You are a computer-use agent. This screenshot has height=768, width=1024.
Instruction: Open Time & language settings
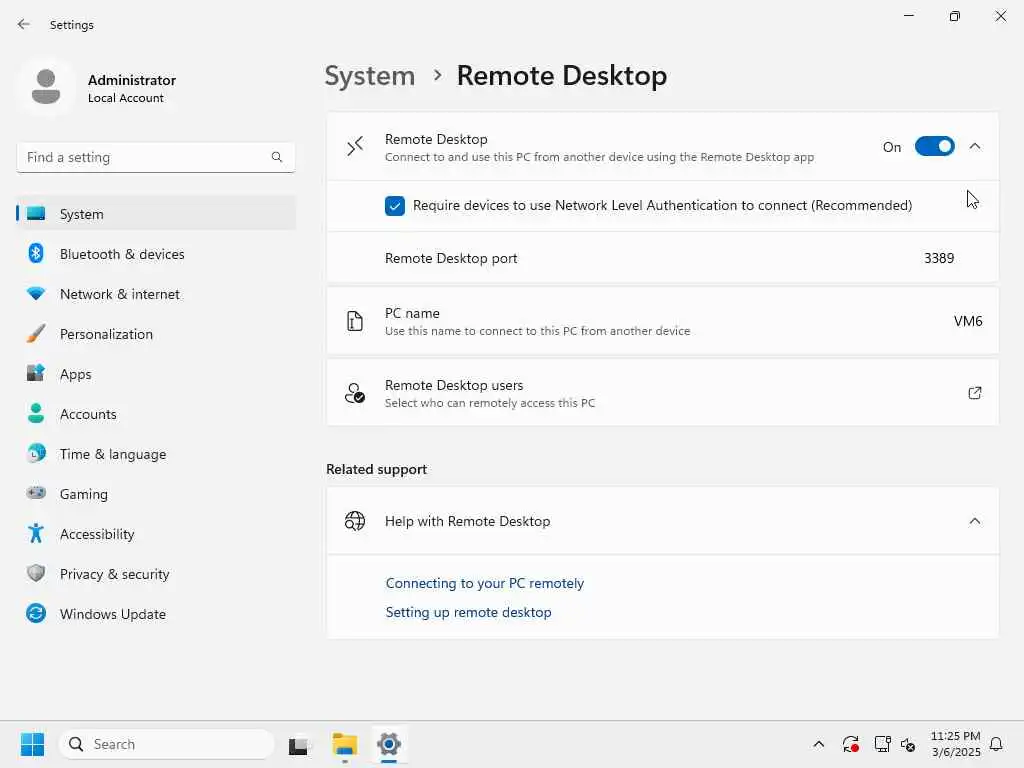(155, 454)
